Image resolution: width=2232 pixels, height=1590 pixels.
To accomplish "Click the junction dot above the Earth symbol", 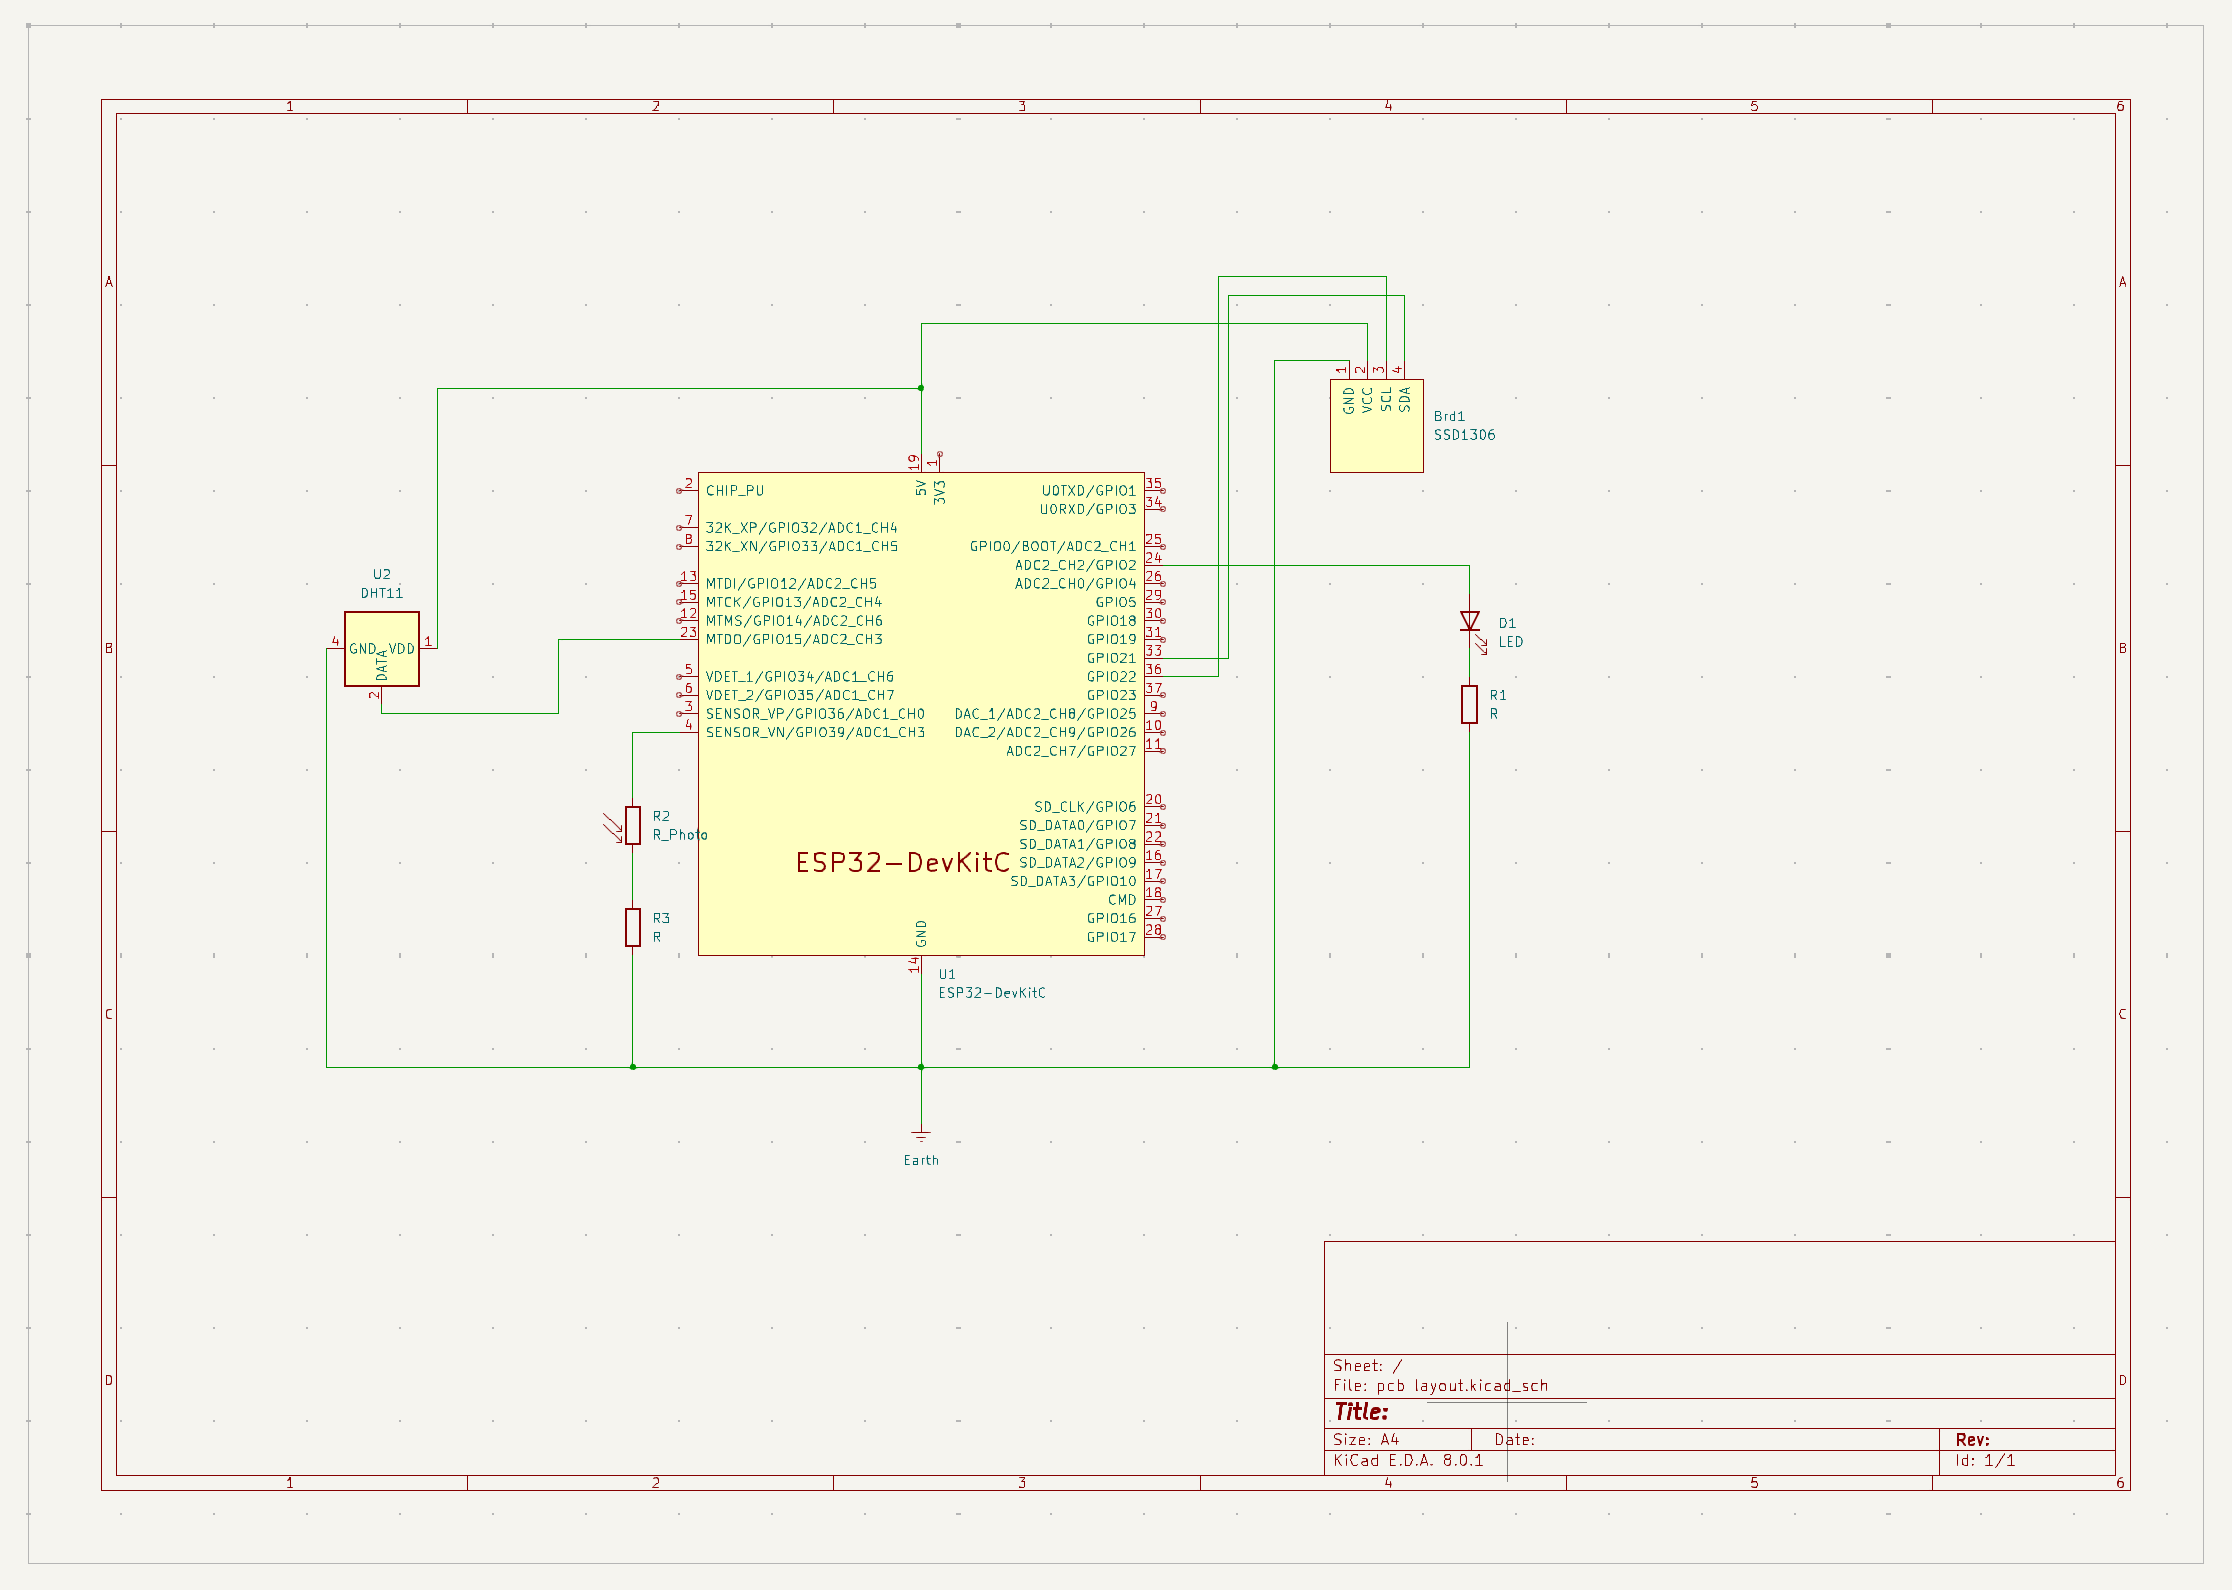I will 920,1067.
